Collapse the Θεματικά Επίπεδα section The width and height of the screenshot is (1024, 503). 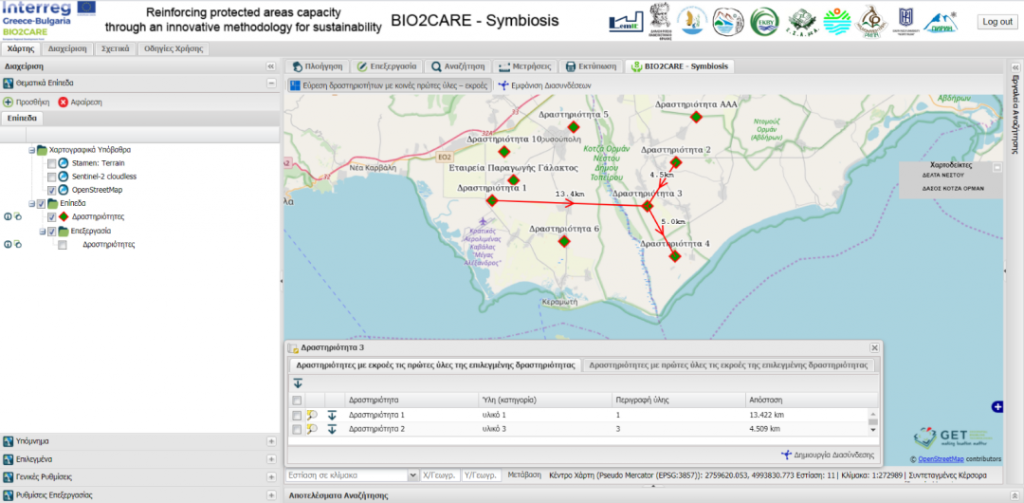pos(271,84)
